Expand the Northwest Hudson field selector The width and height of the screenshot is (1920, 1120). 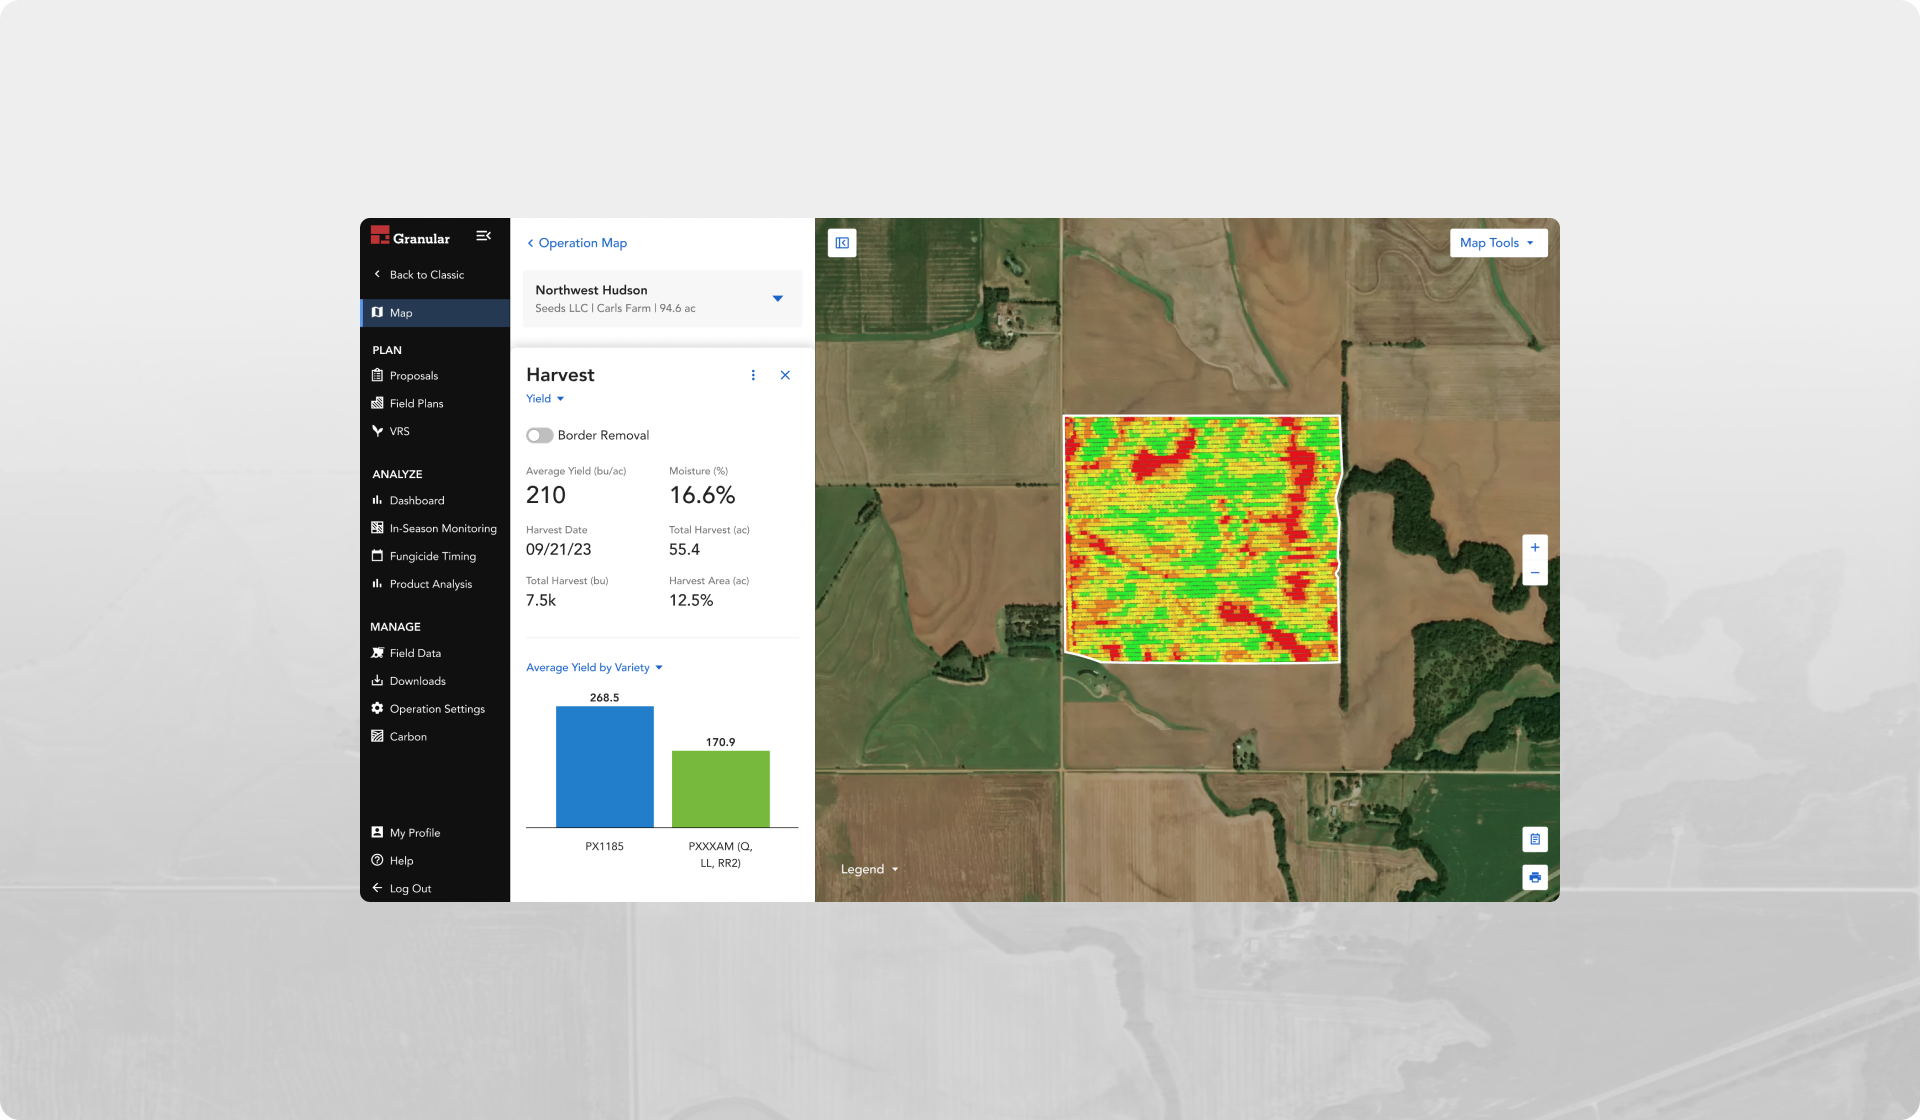pos(777,298)
